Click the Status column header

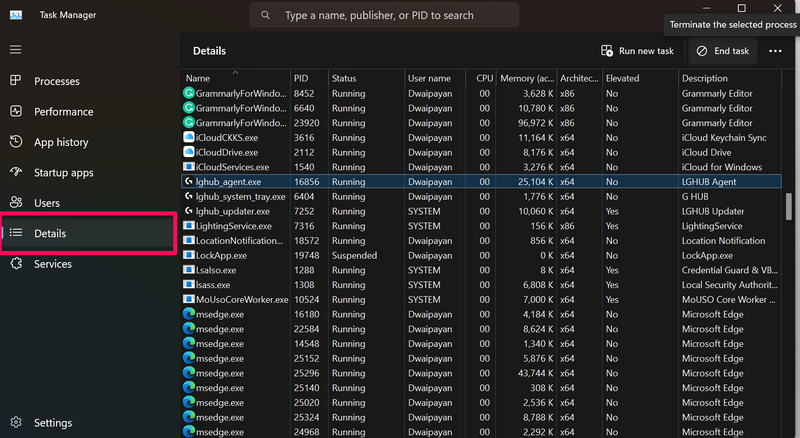point(344,78)
